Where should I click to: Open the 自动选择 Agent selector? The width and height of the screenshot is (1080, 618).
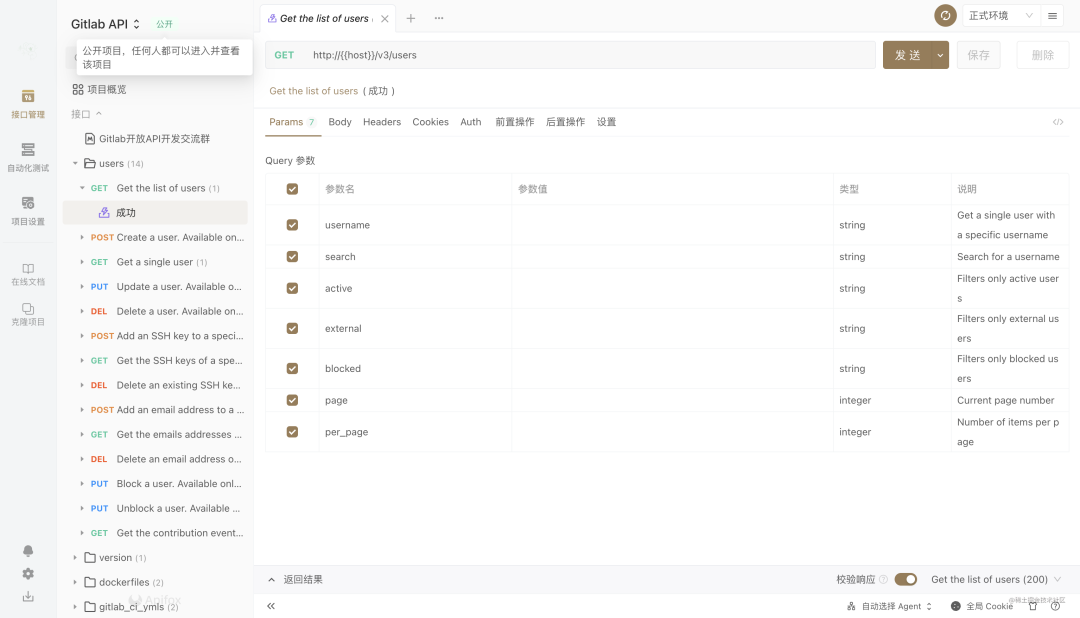[x=889, y=606]
